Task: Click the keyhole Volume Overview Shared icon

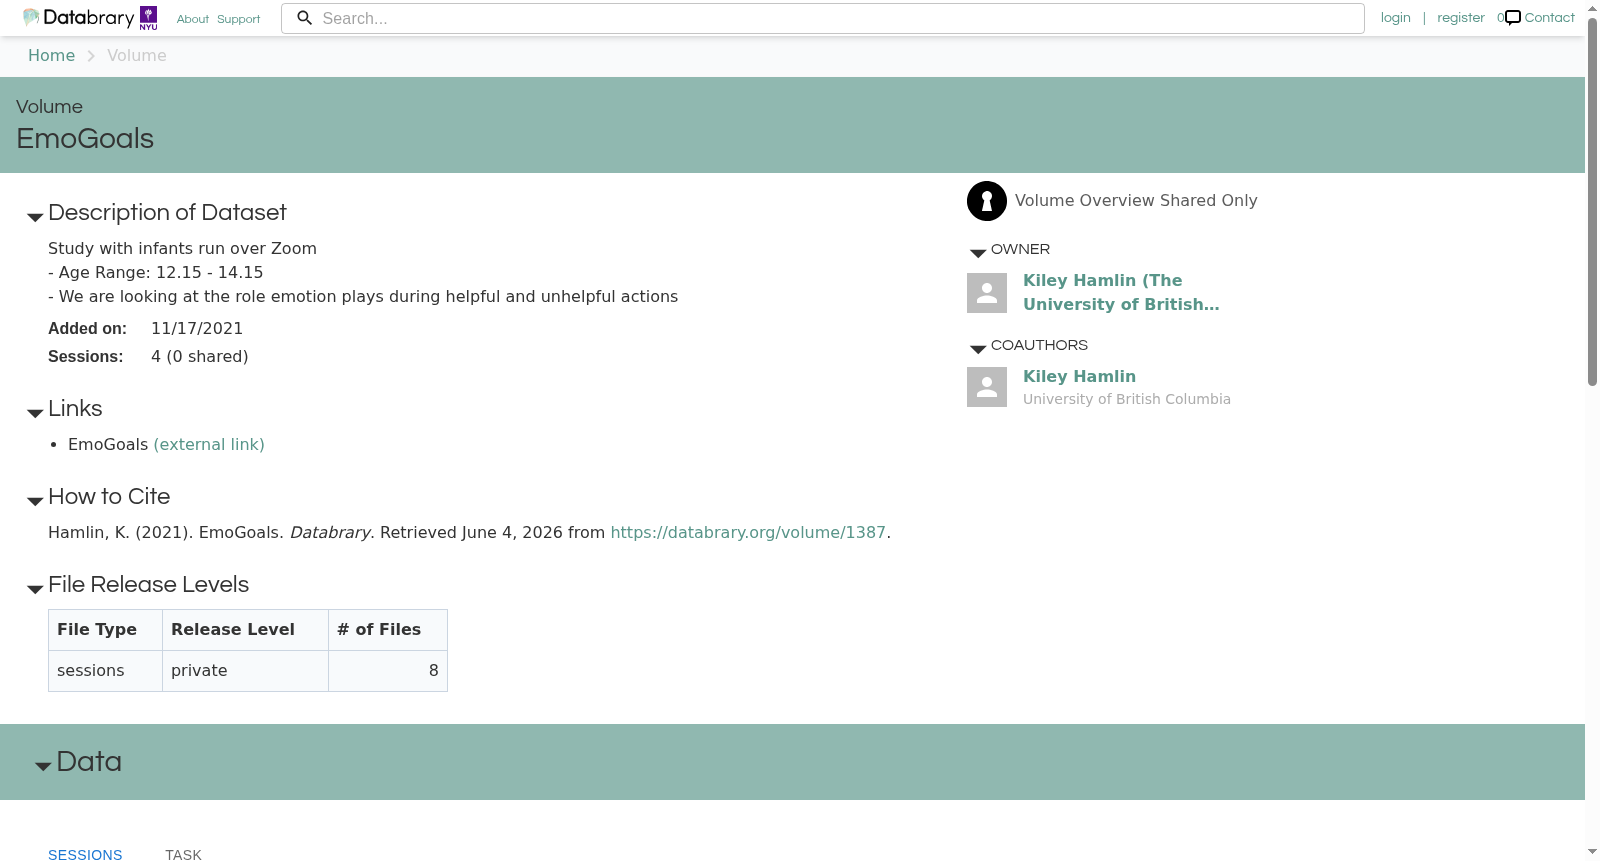Action: click(x=986, y=201)
